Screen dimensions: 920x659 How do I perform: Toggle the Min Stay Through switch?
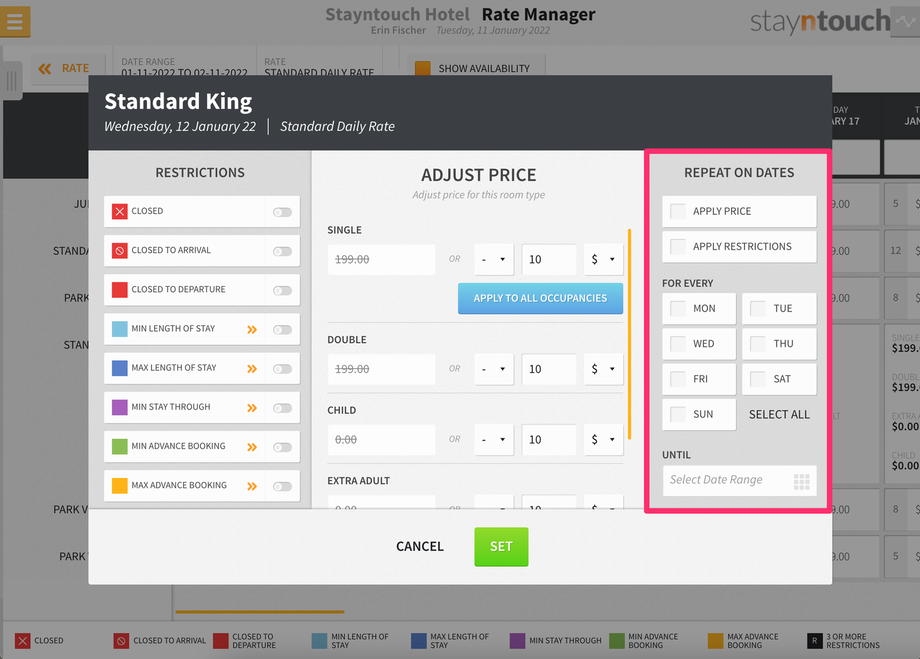(282, 408)
